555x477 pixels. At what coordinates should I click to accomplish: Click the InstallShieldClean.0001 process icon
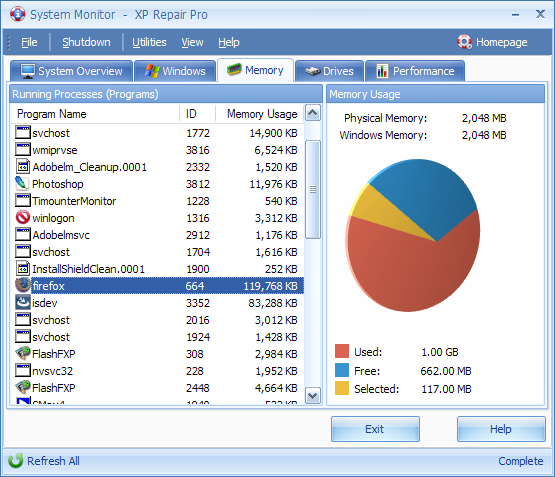(23, 268)
